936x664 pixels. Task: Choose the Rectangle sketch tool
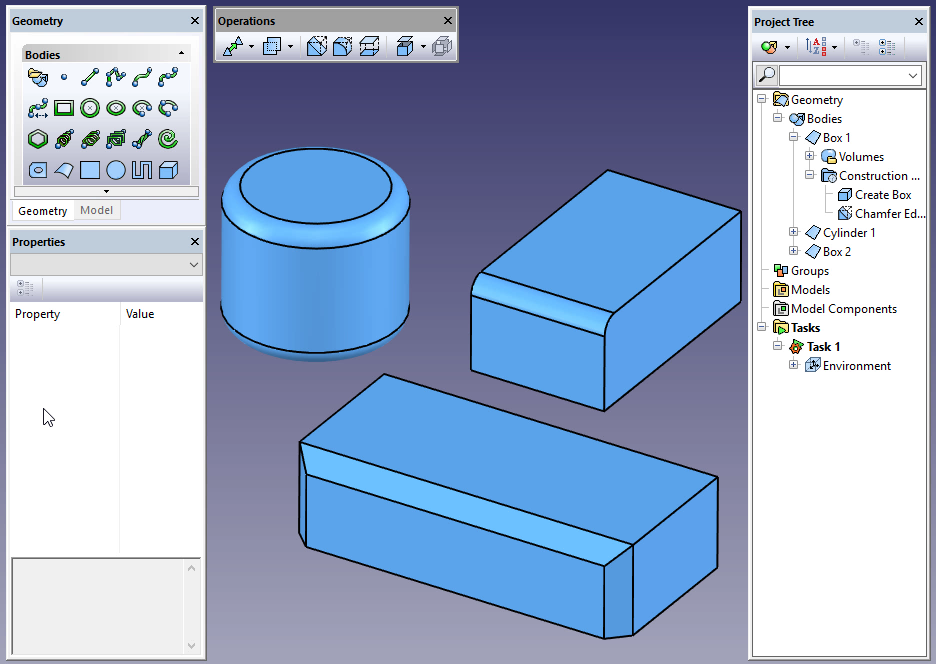click(64, 108)
